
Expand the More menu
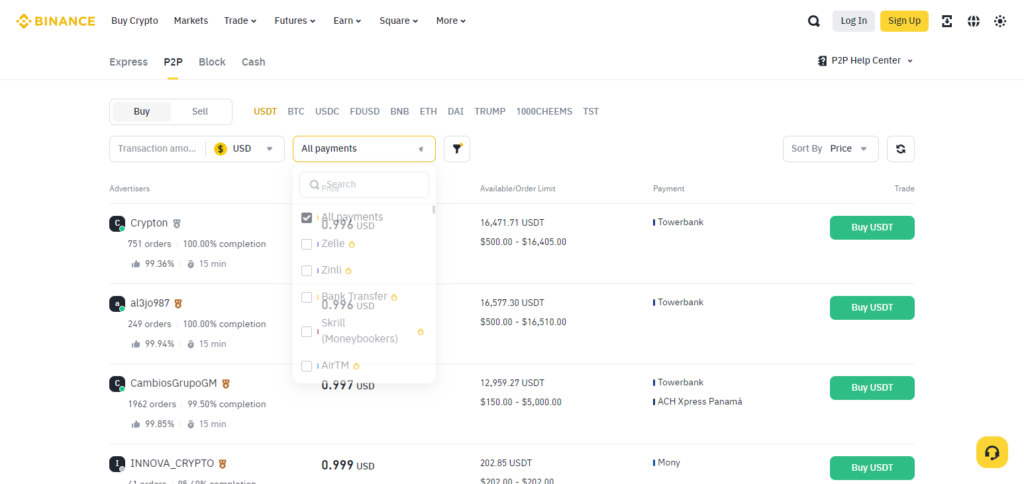(x=451, y=21)
